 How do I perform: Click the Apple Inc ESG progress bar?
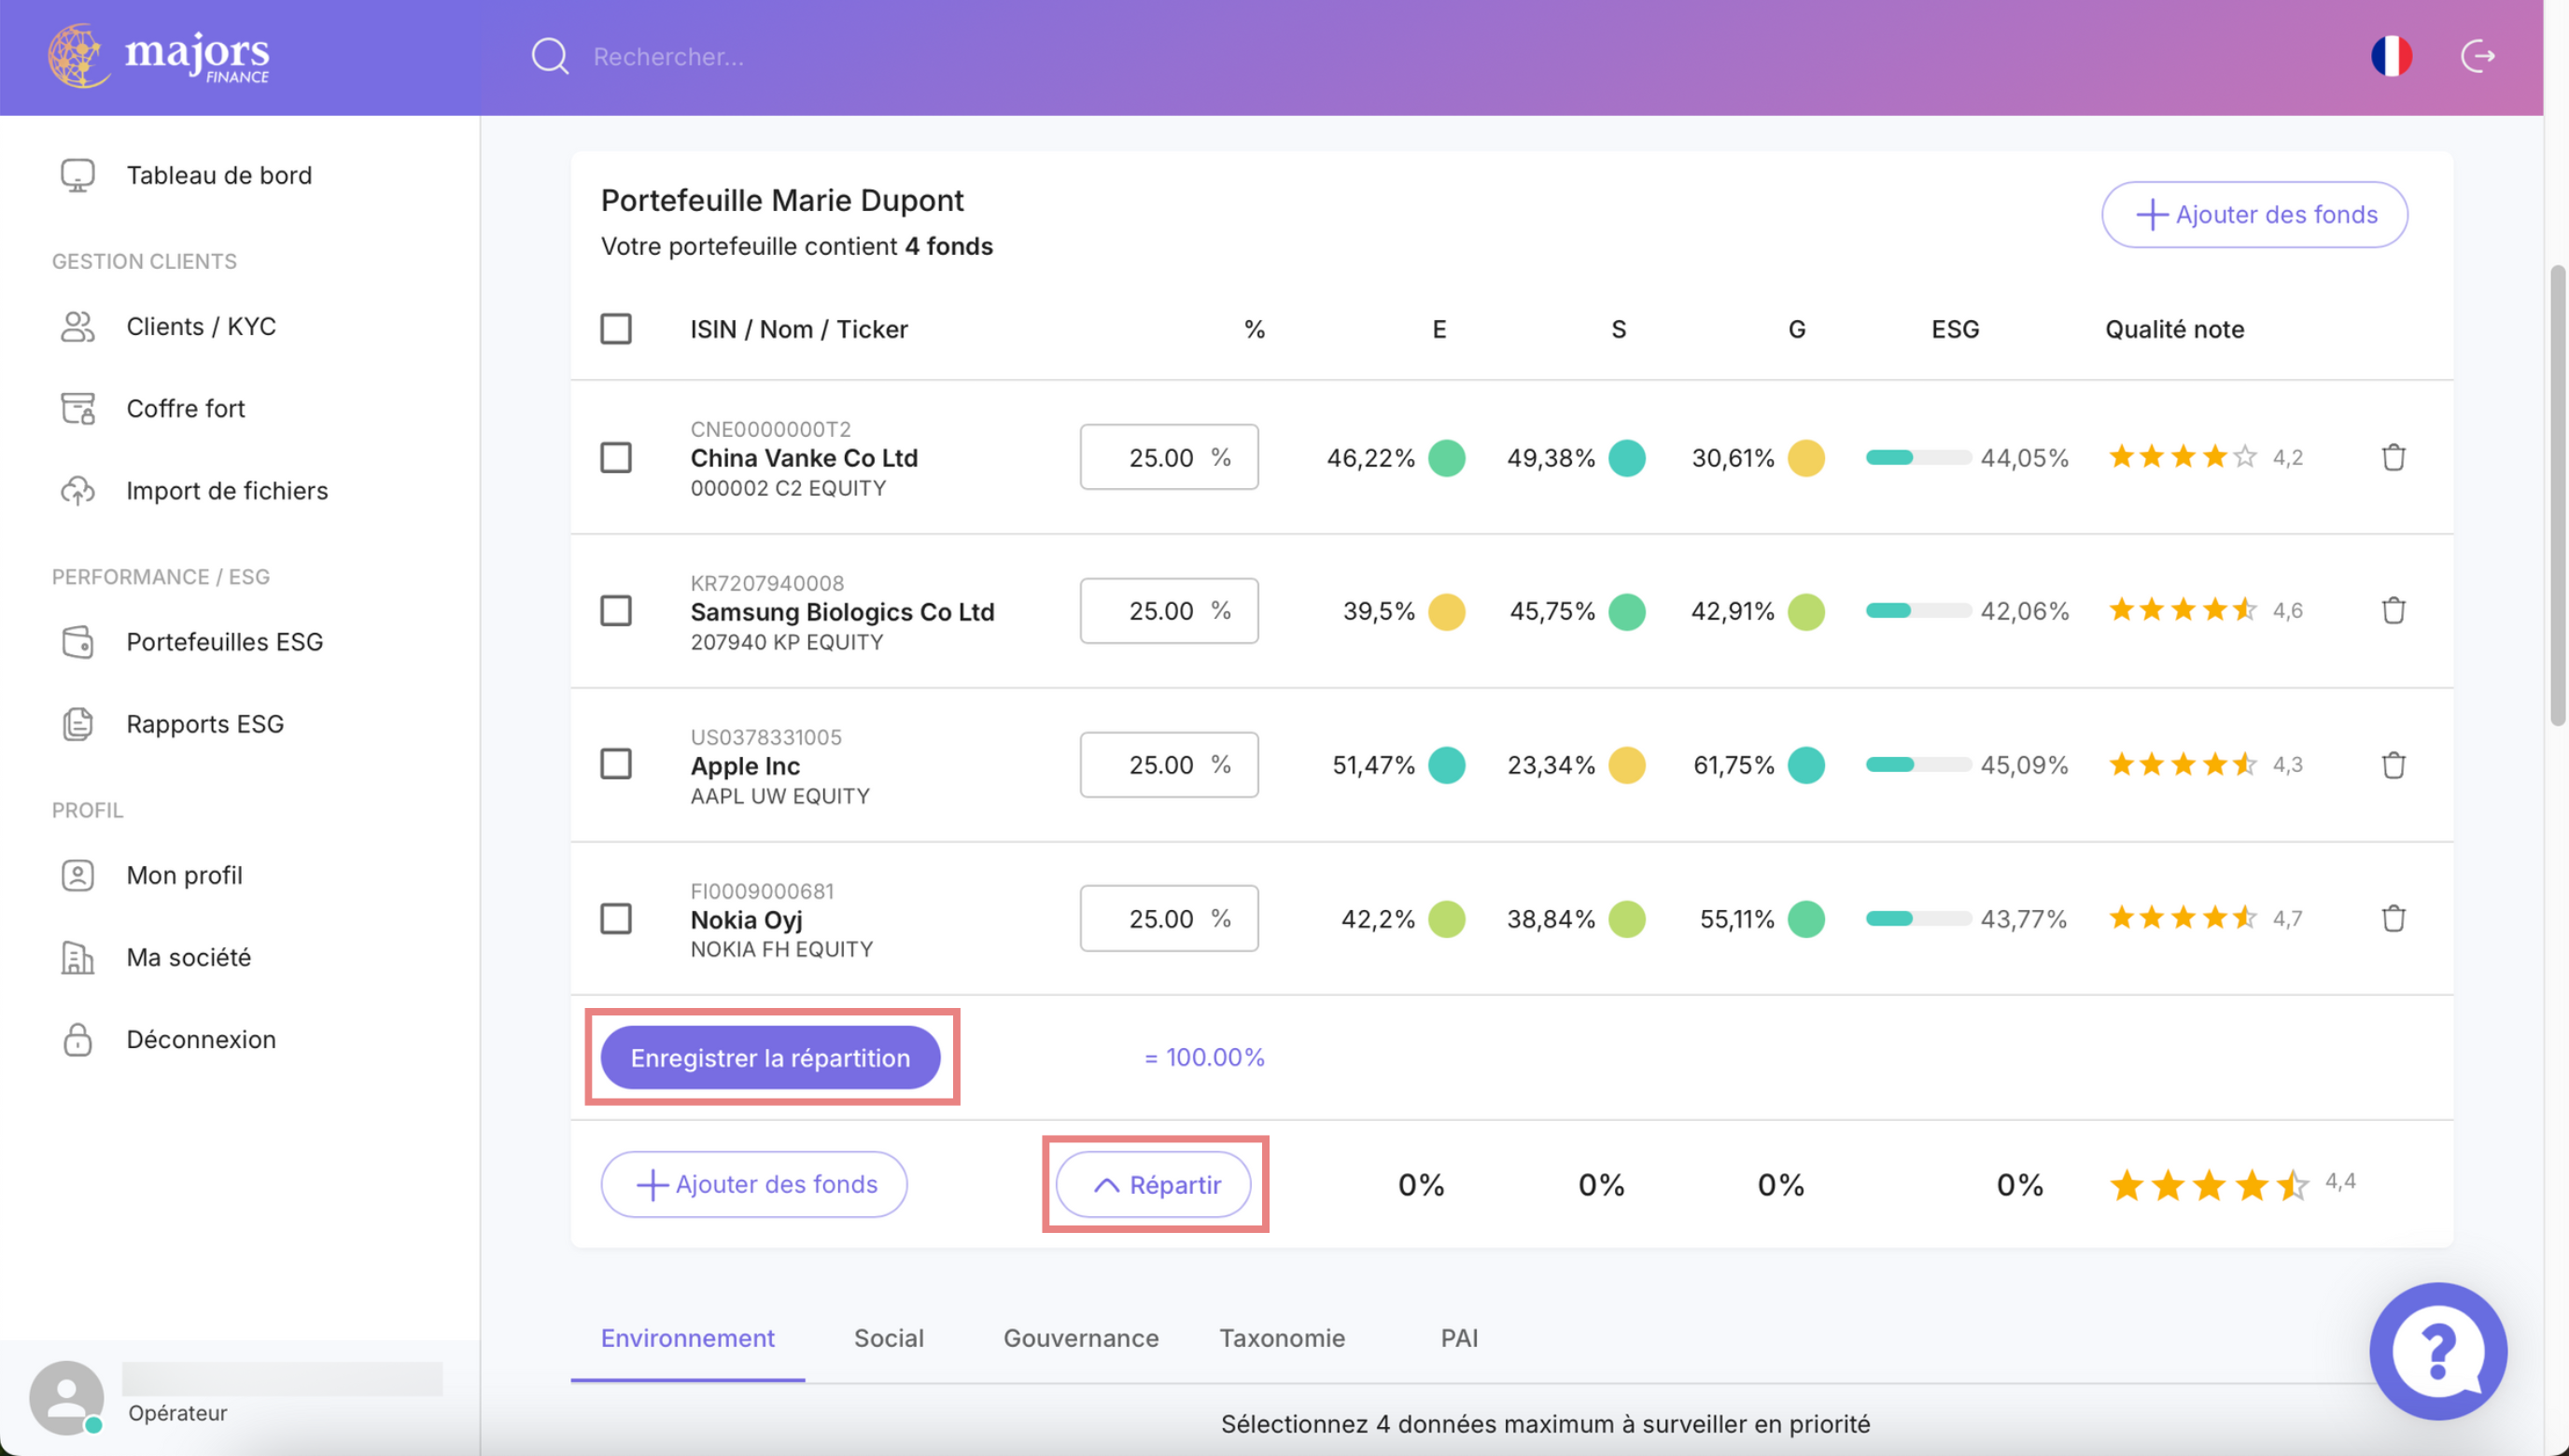point(1917,765)
